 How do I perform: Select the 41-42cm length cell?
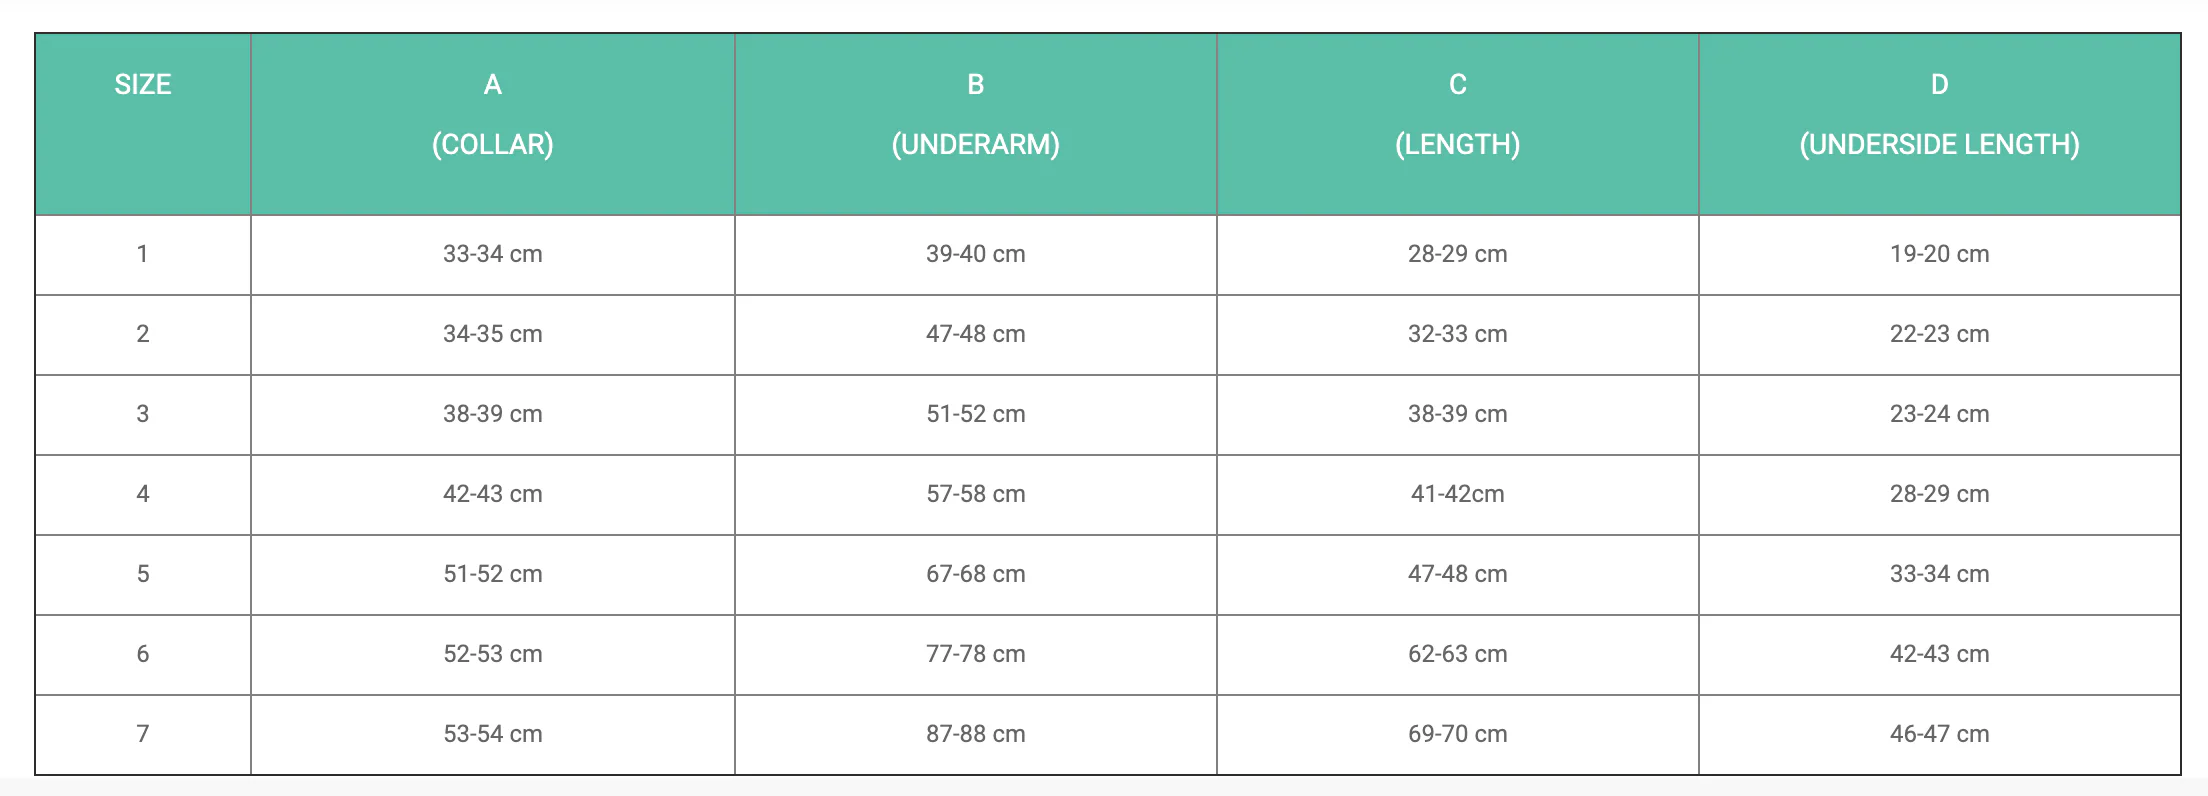[1458, 495]
